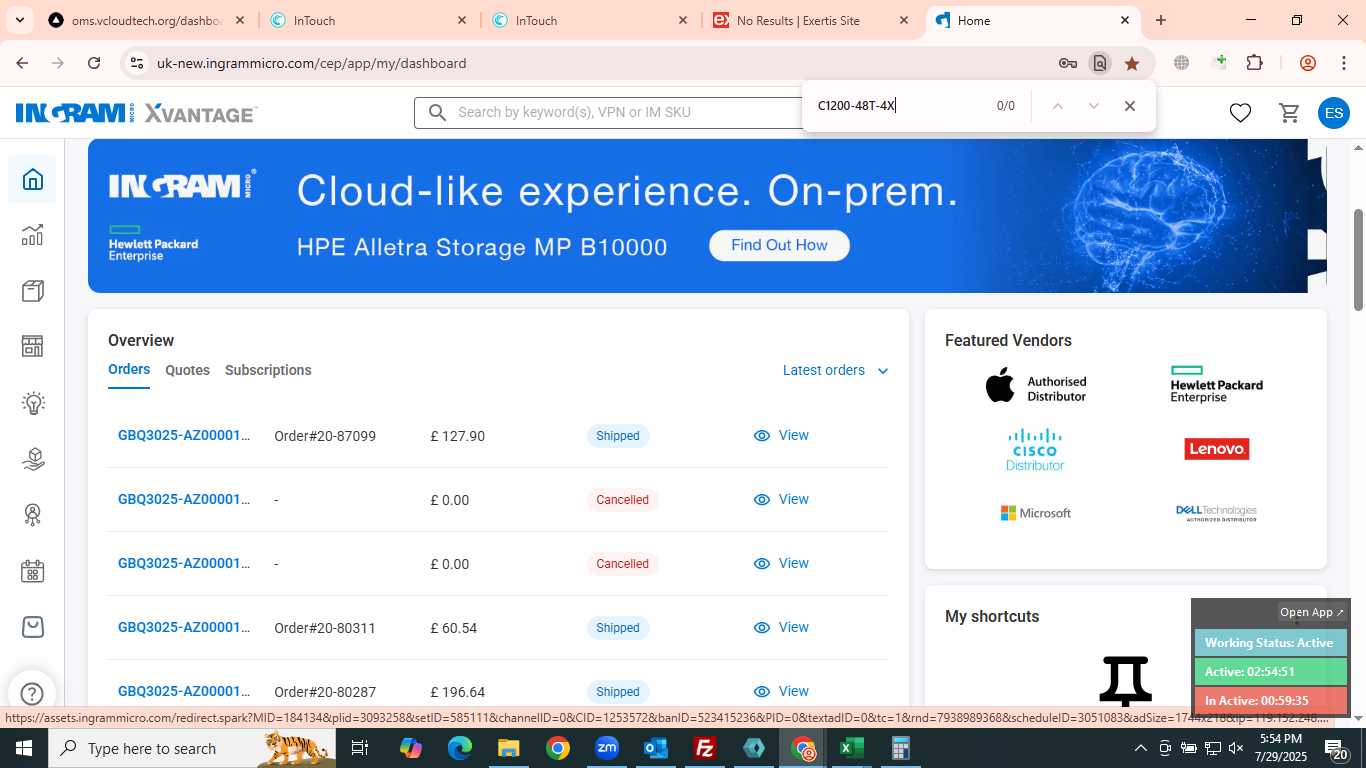Open the Home dashboard sidebar icon
This screenshot has height=768, width=1366.
pos(33,179)
